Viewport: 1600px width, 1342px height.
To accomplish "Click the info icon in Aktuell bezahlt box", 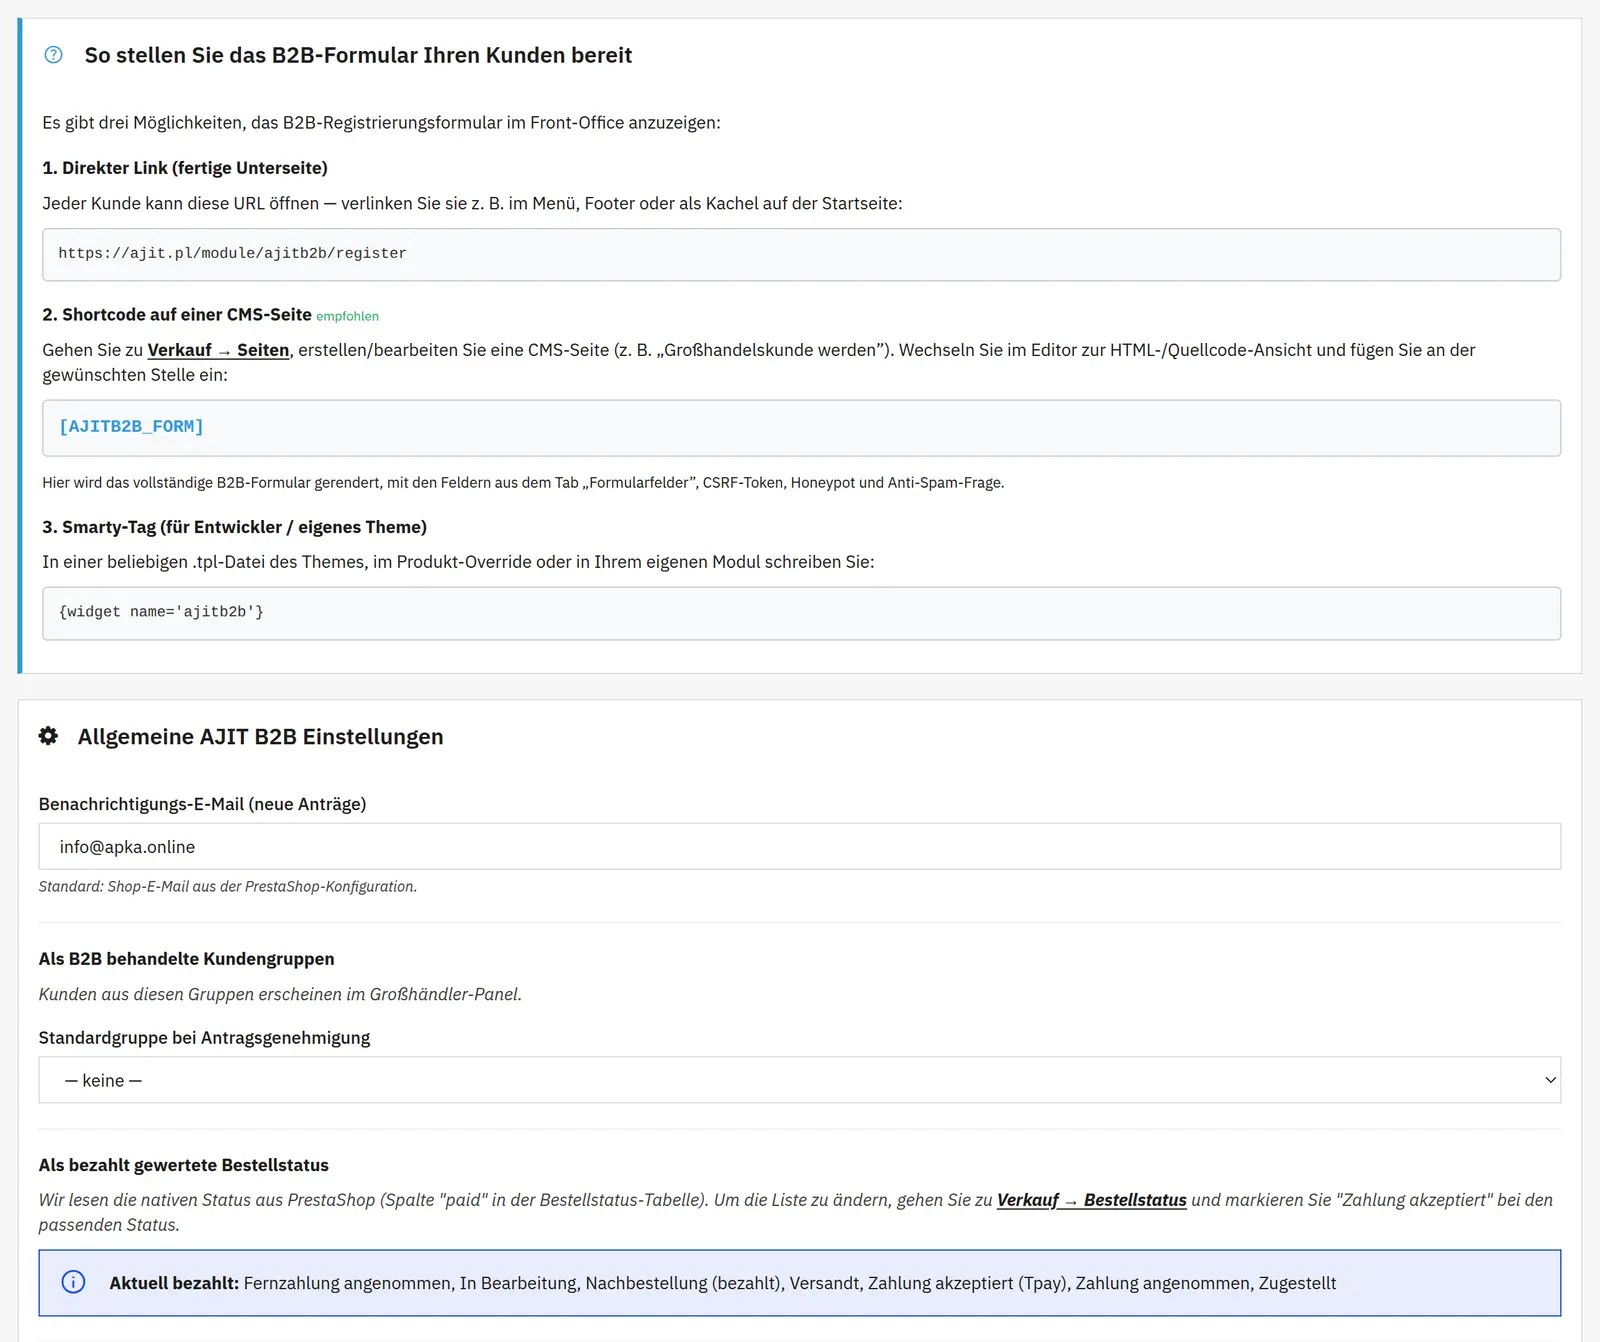I will coord(73,1282).
